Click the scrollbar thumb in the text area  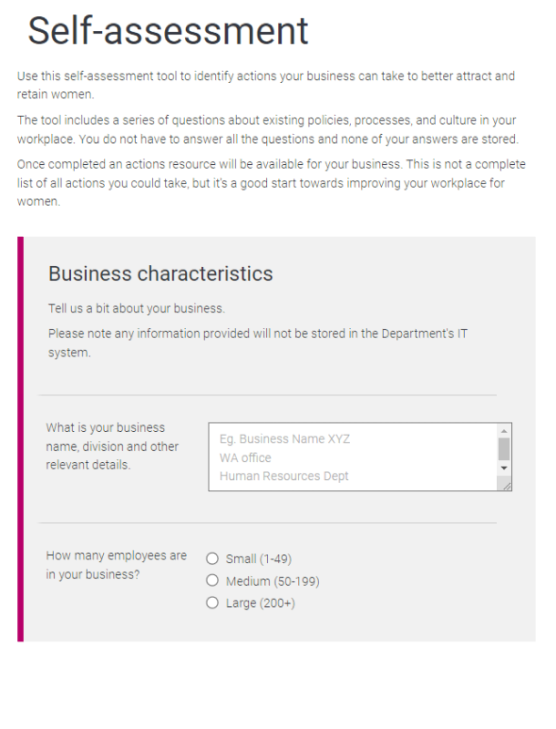coord(504,449)
